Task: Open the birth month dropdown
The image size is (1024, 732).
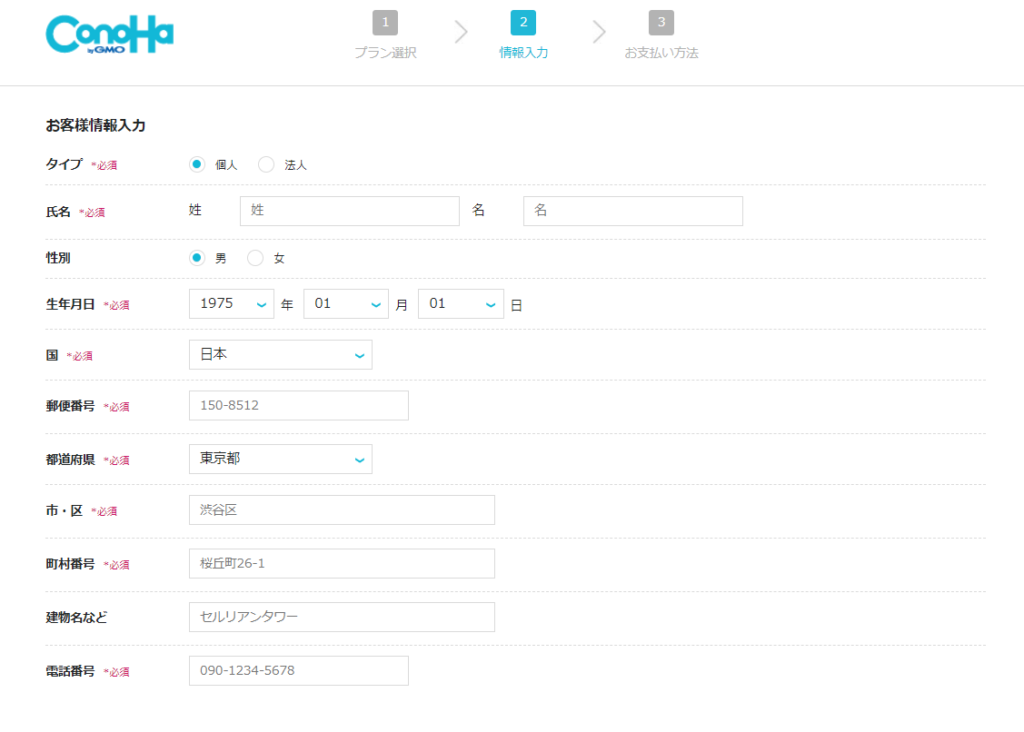Action: click(x=346, y=304)
